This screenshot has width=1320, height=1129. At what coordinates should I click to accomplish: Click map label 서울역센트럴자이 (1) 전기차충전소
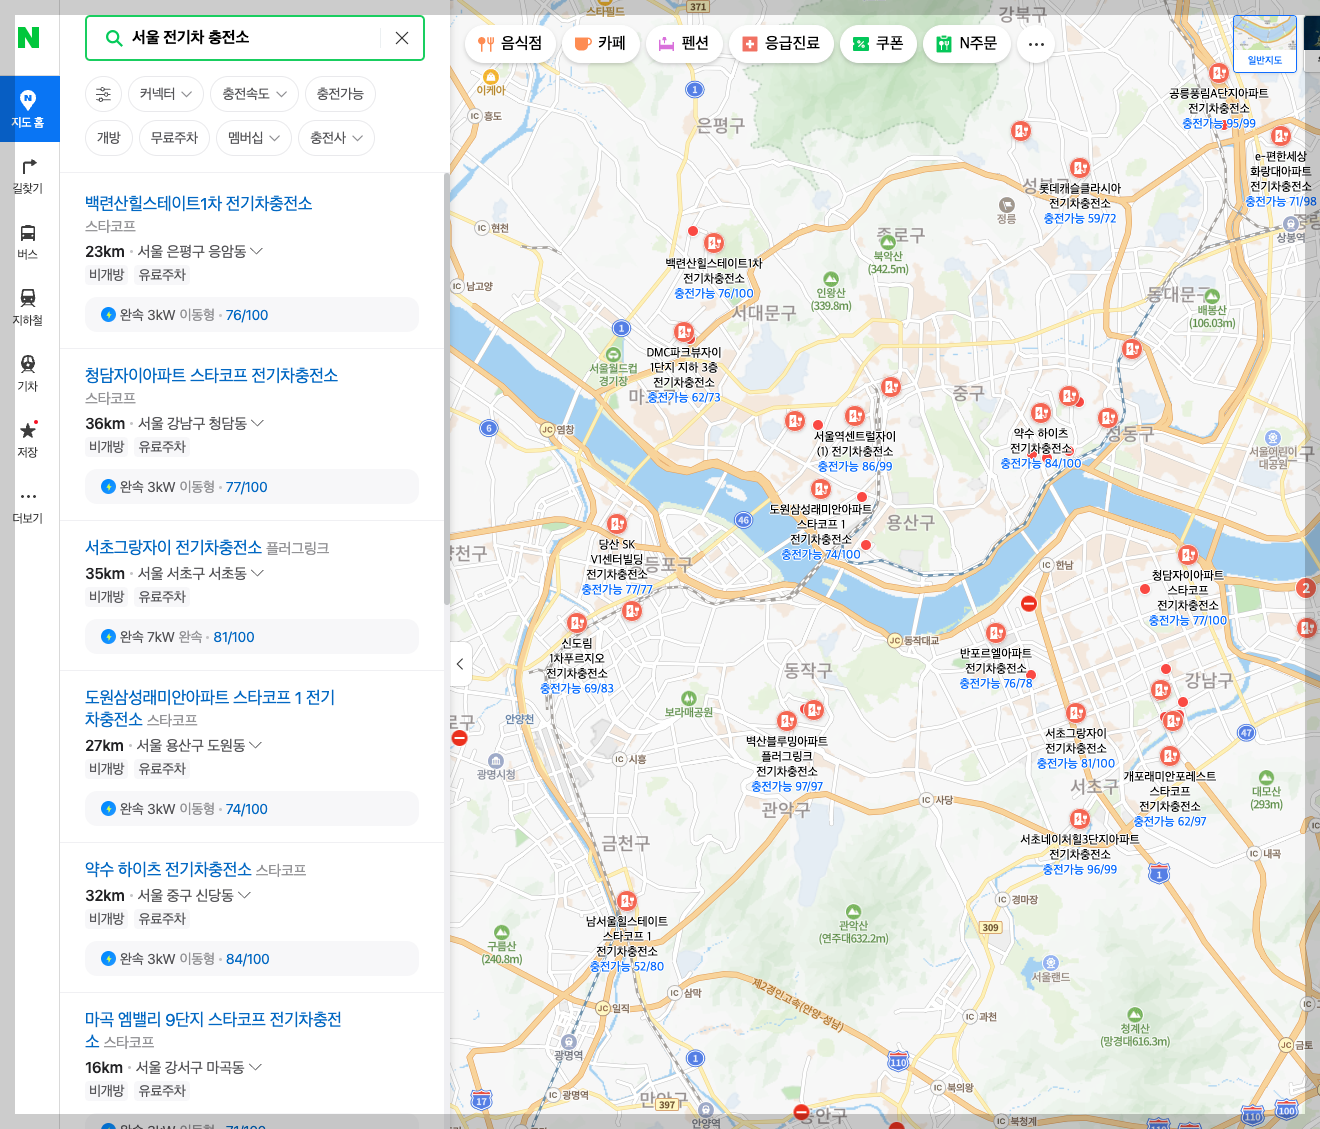pos(855,451)
